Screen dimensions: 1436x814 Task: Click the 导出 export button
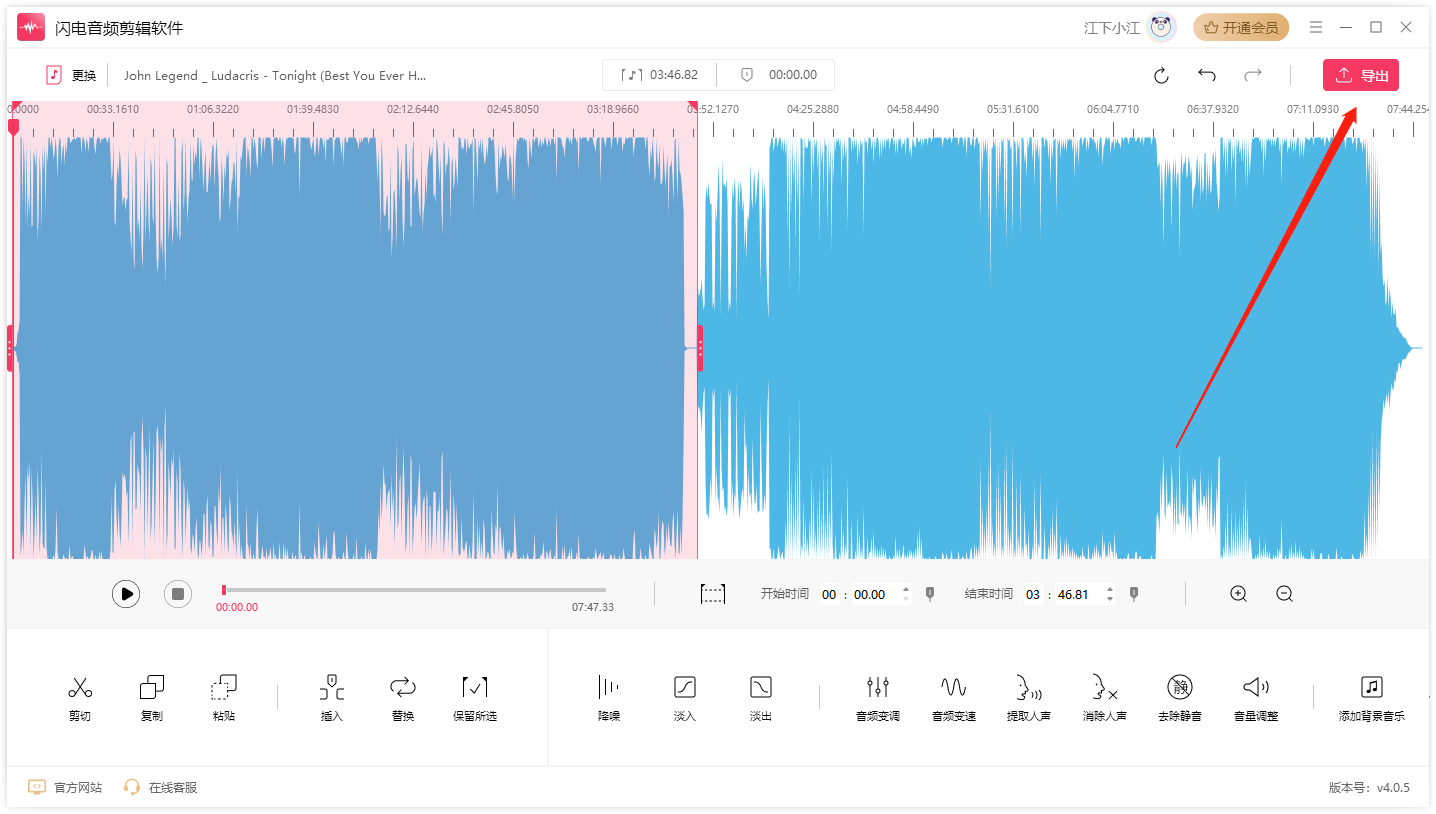tap(1361, 75)
